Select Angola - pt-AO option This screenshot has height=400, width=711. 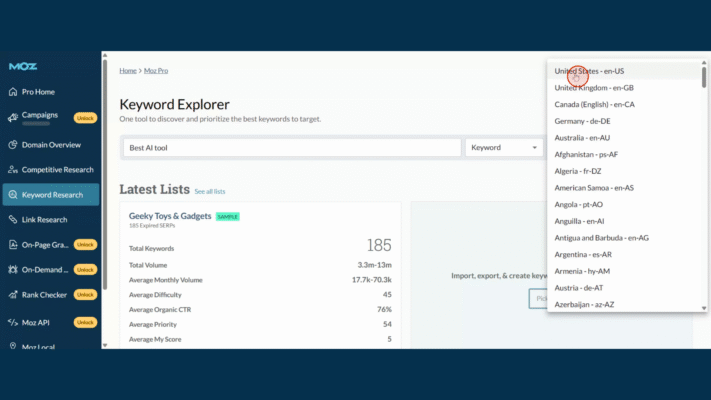pos(624,205)
